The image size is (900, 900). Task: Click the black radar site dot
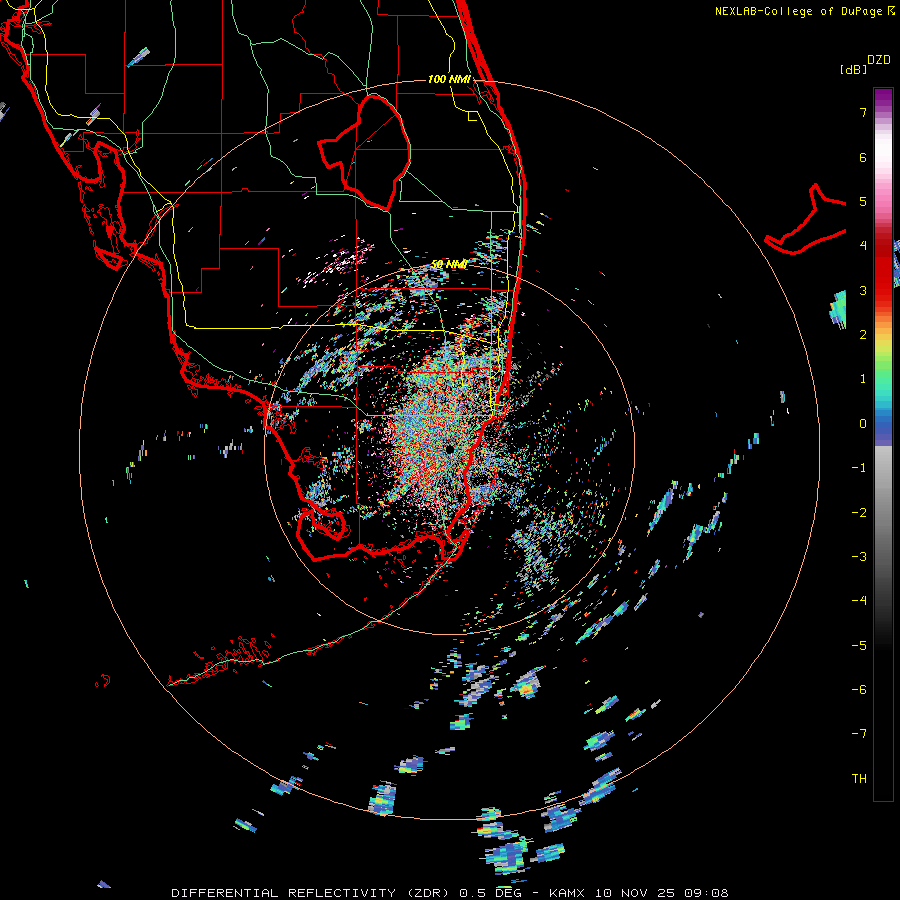[449, 449]
